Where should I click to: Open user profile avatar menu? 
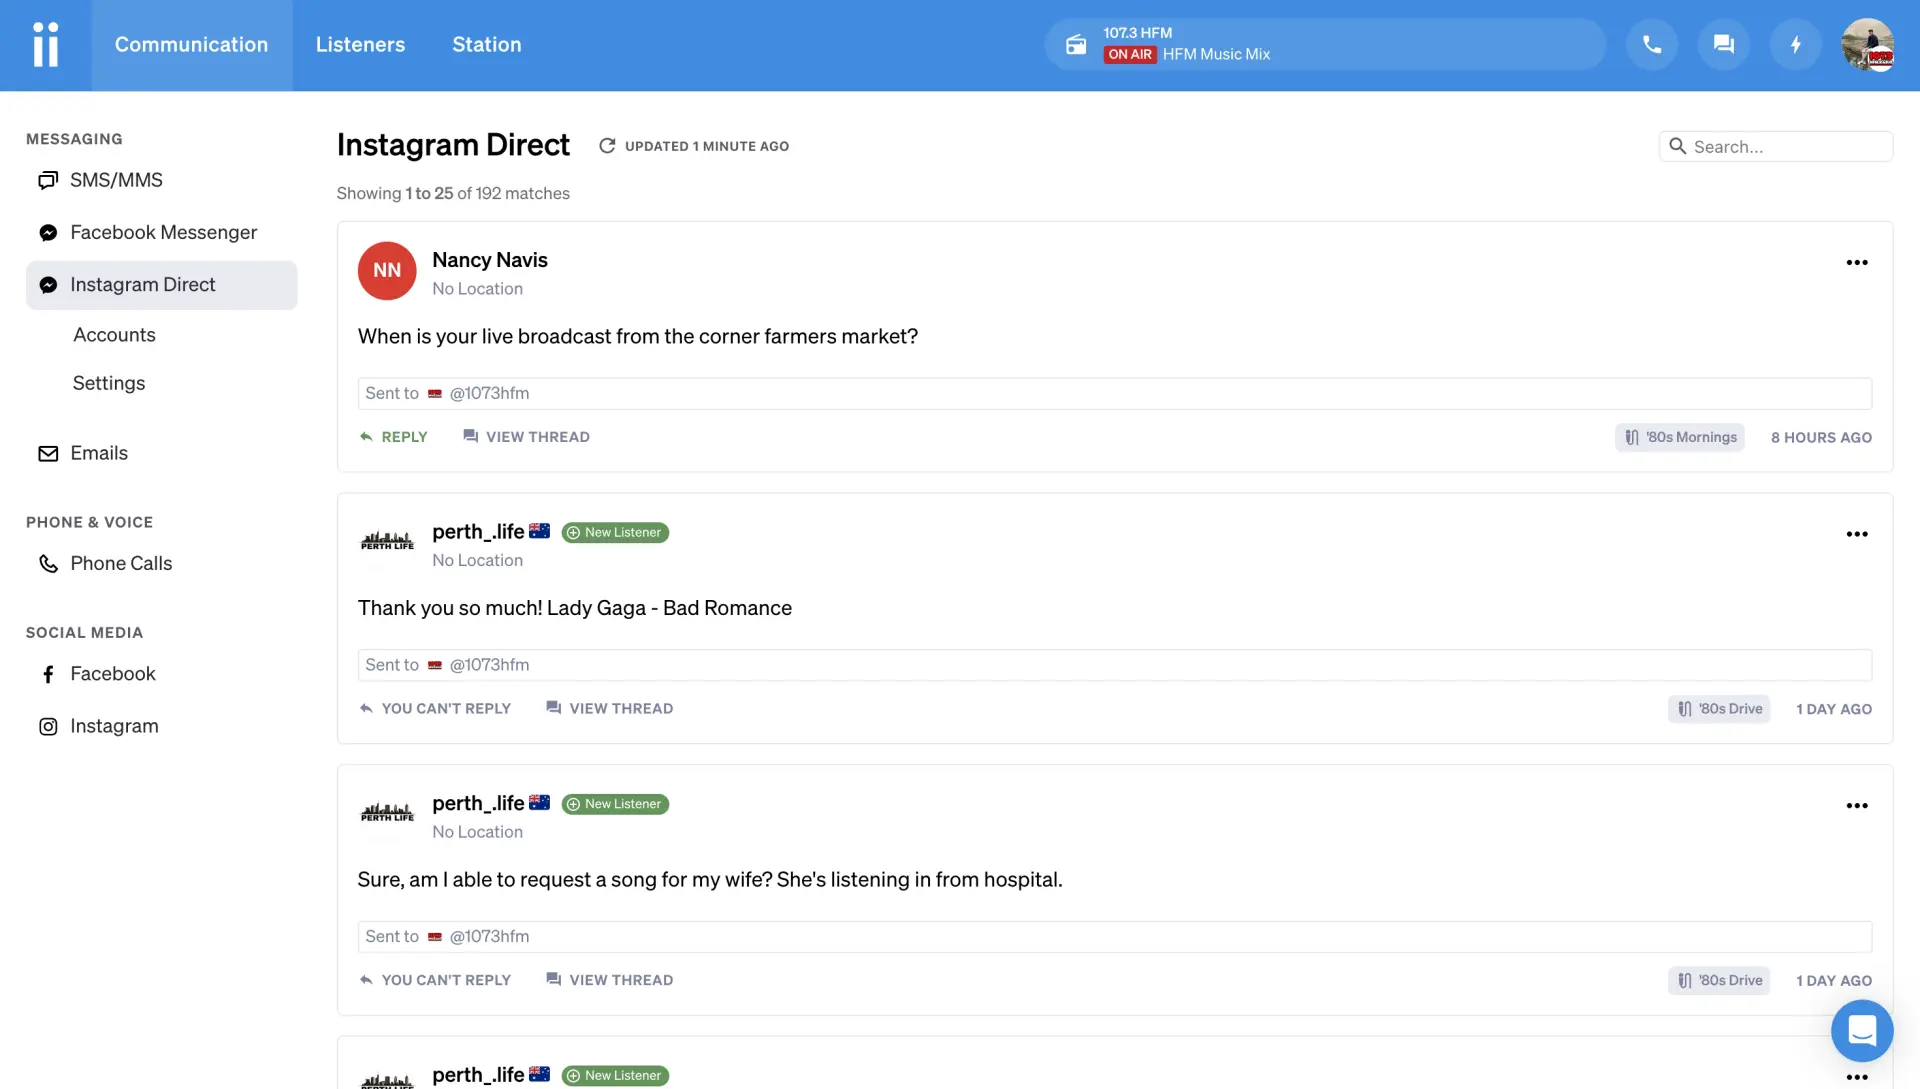(x=1867, y=44)
